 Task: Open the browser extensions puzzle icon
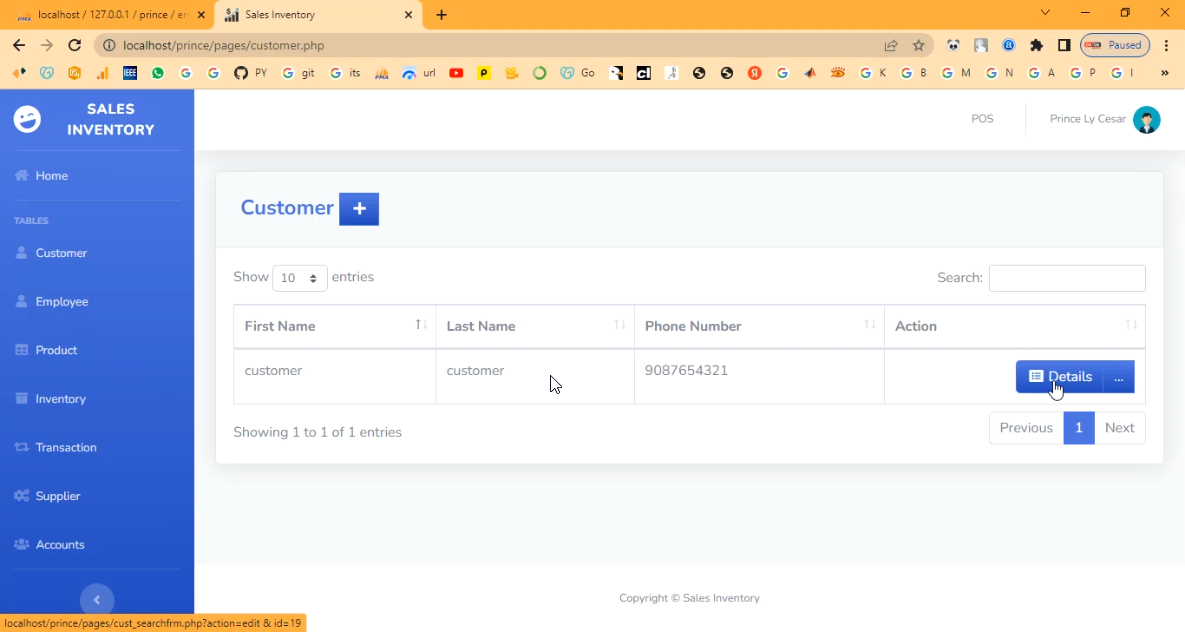coord(1036,45)
